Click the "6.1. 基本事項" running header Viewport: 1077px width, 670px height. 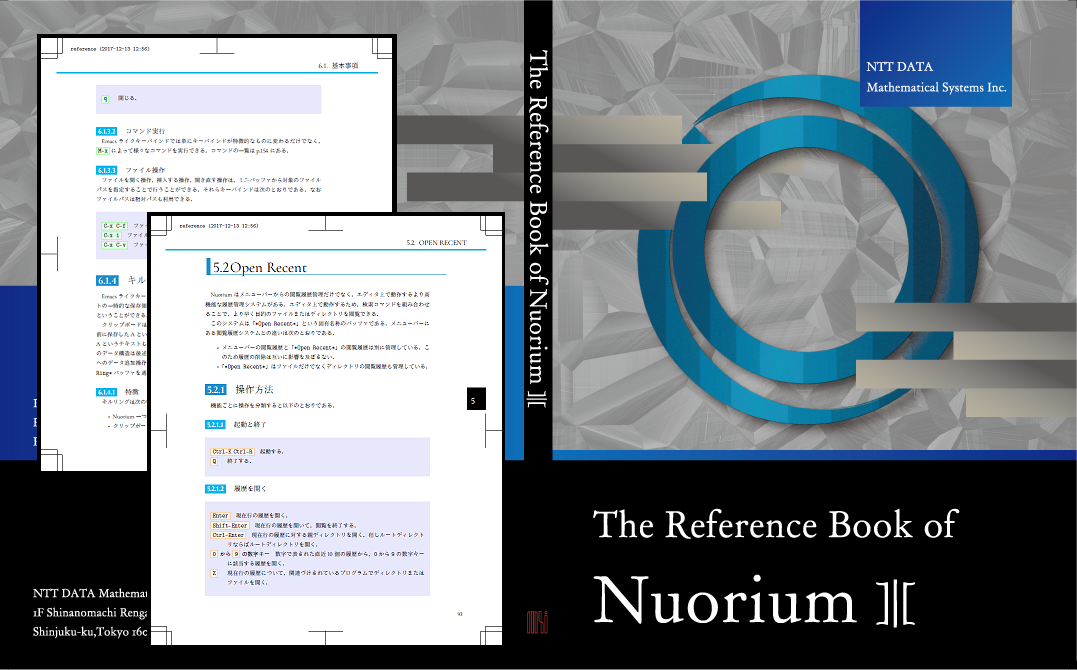[x=338, y=66]
